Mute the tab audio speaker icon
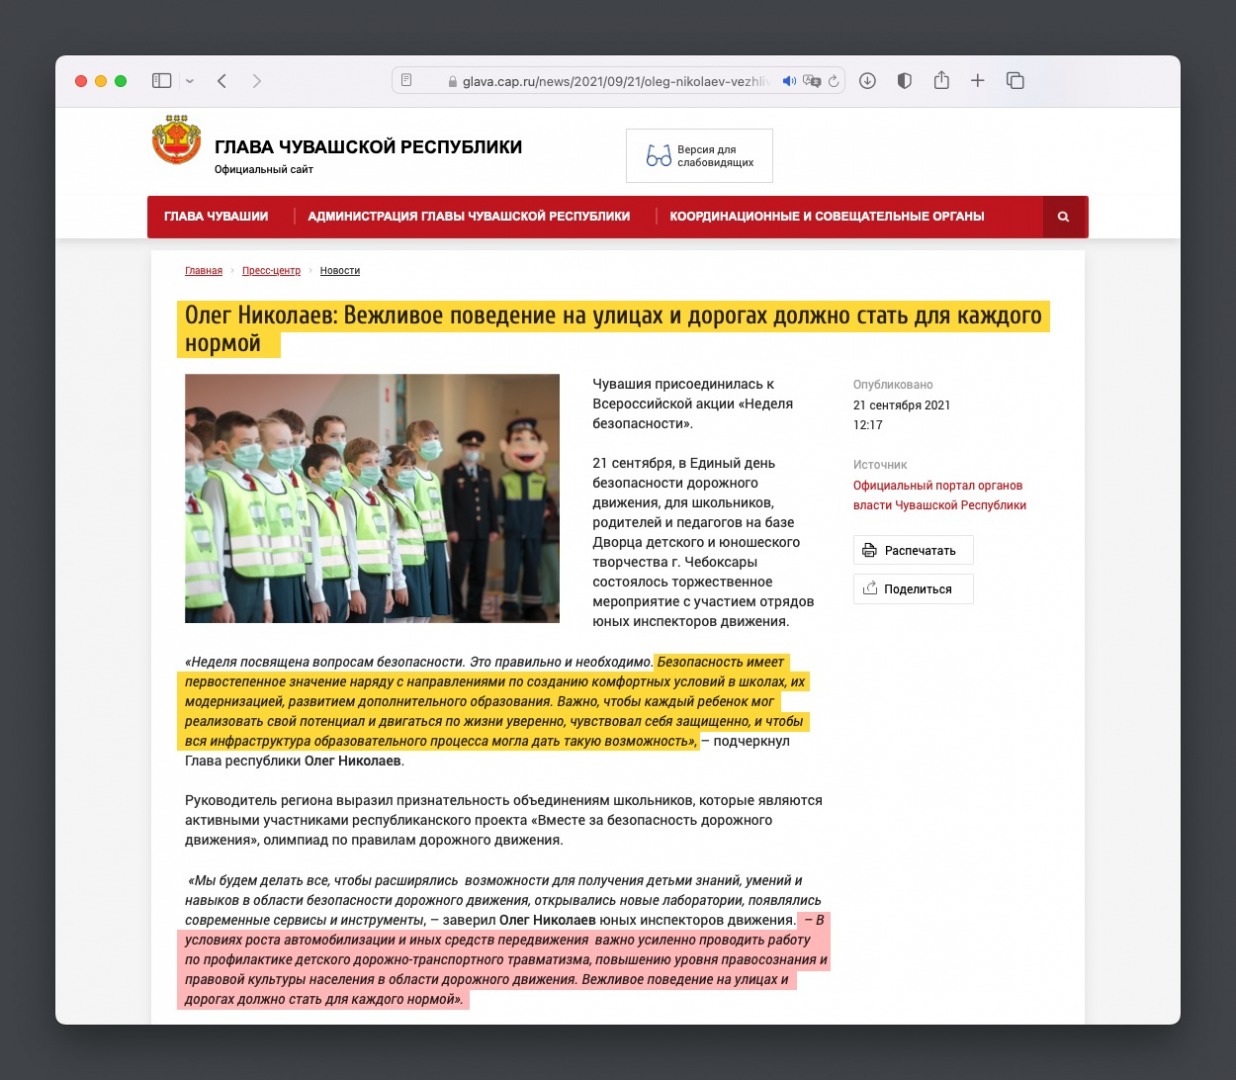The image size is (1236, 1080). tap(789, 81)
